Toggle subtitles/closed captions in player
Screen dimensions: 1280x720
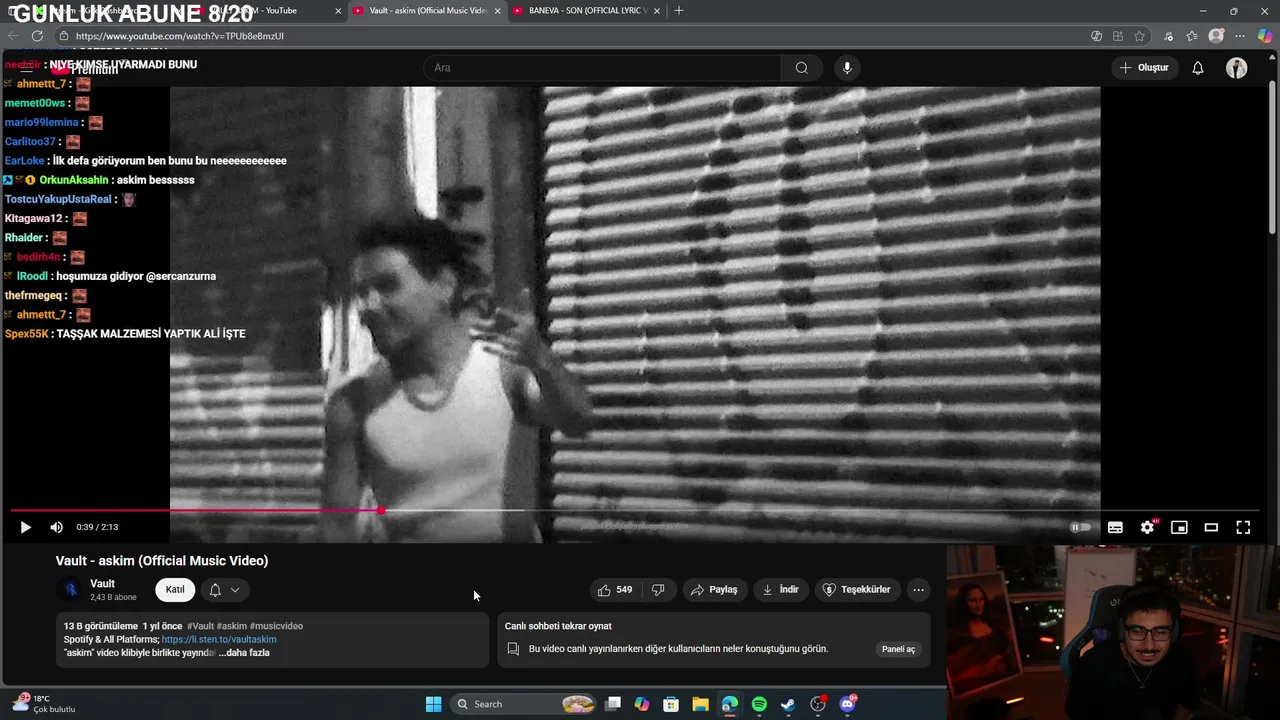point(1115,527)
